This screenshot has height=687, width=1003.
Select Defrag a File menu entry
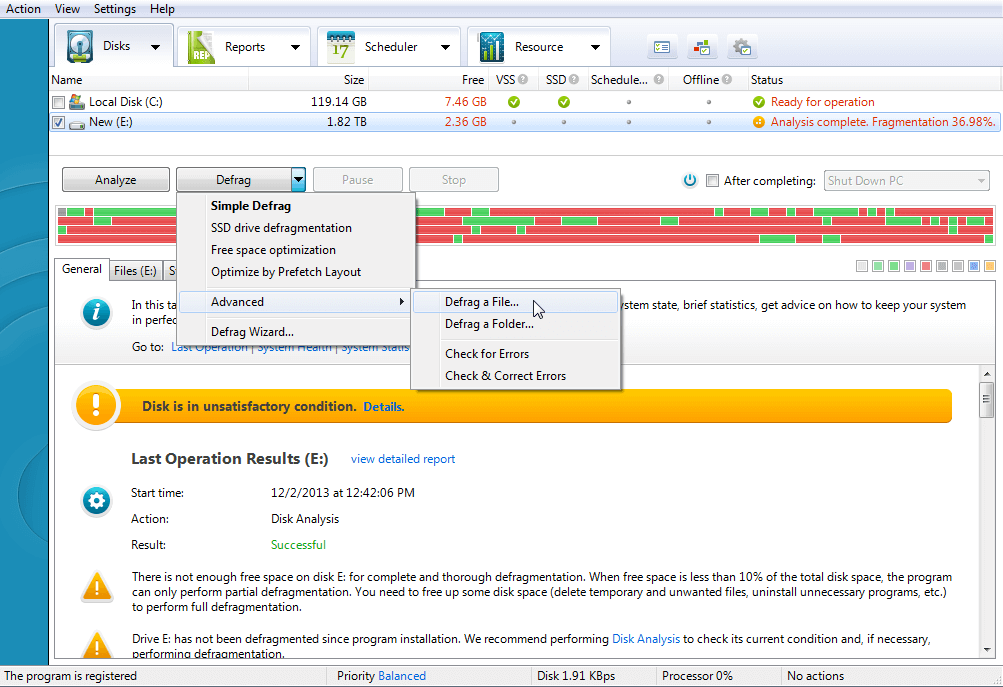pos(482,302)
